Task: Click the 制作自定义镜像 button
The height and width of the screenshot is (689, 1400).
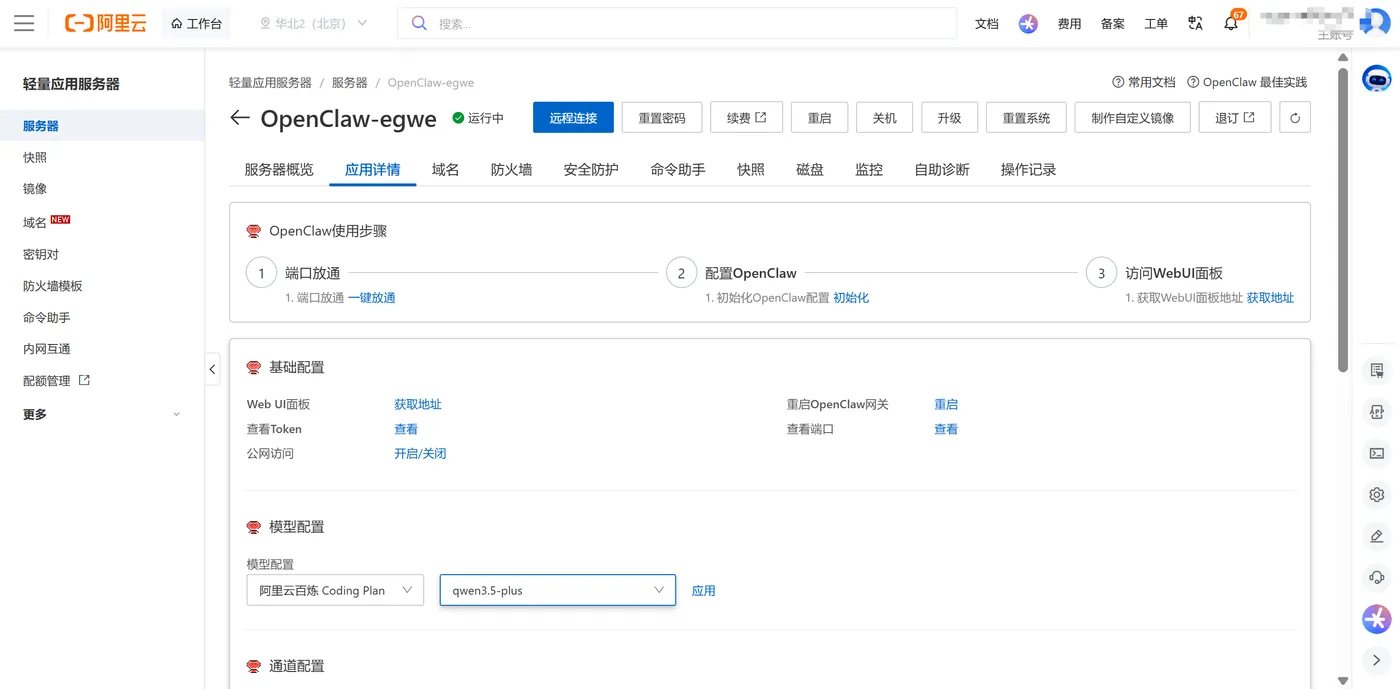Action: coord(1132,118)
